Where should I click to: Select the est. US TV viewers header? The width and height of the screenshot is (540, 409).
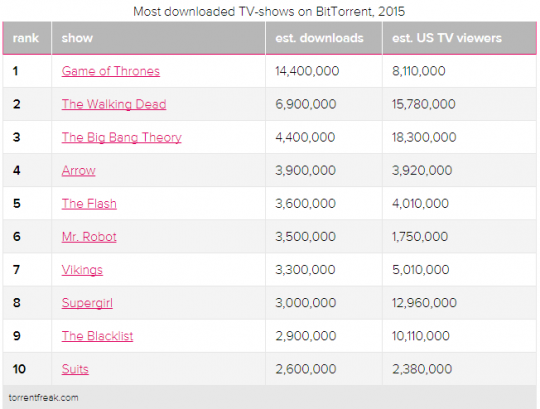[459, 38]
